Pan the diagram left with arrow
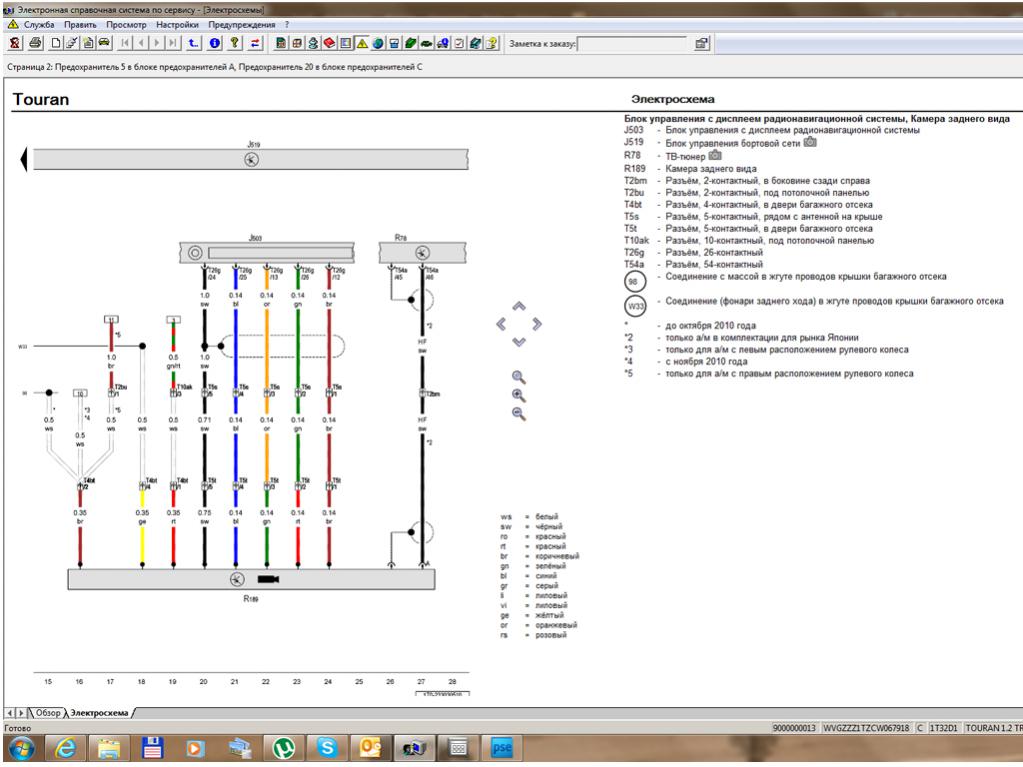Screen dimensions: 1023x767 [x=501, y=324]
